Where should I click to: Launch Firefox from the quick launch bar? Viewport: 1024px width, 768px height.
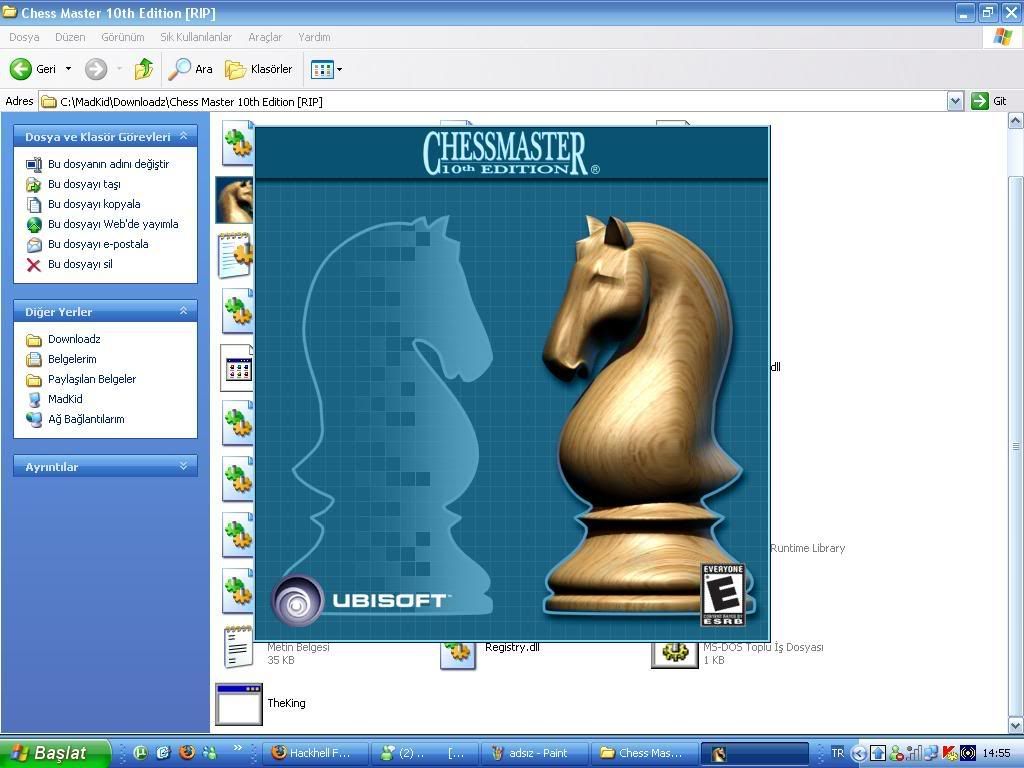coord(187,753)
